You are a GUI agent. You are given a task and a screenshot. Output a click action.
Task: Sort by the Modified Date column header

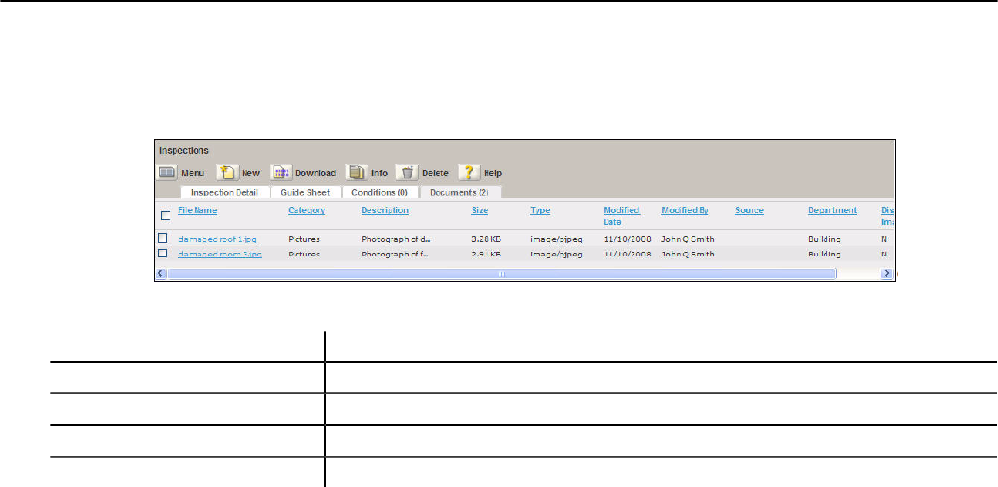coord(622,216)
